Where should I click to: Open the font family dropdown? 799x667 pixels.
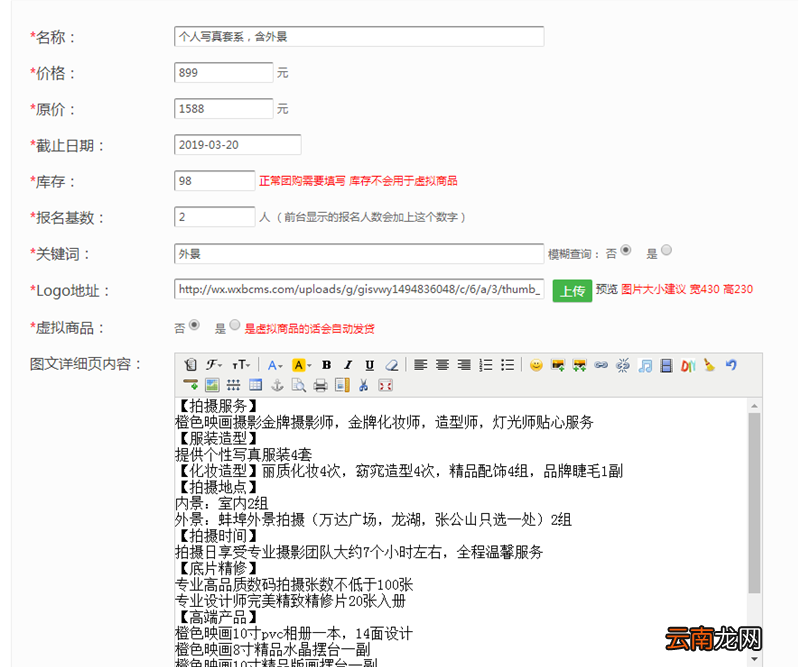[x=214, y=364]
